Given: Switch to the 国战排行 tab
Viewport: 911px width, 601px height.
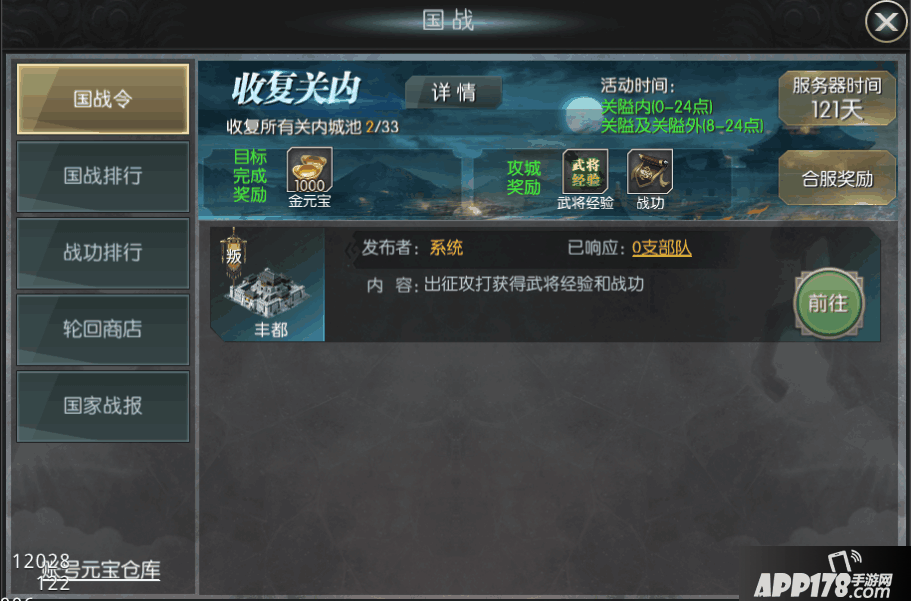Looking at the screenshot, I should [x=103, y=176].
